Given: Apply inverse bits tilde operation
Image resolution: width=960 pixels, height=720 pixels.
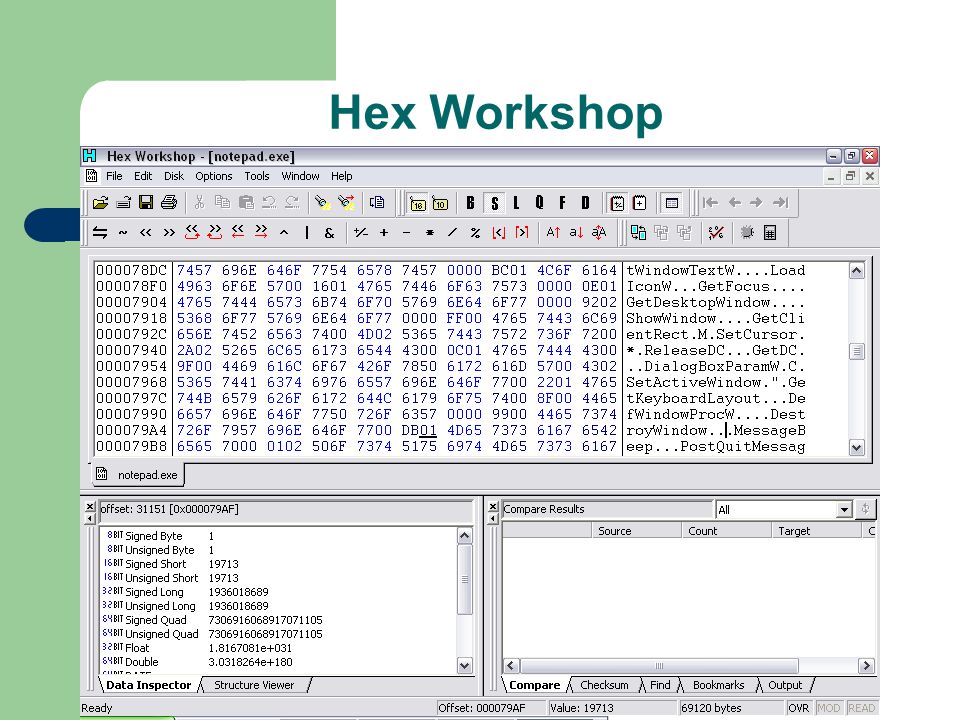Looking at the screenshot, I should tap(123, 233).
